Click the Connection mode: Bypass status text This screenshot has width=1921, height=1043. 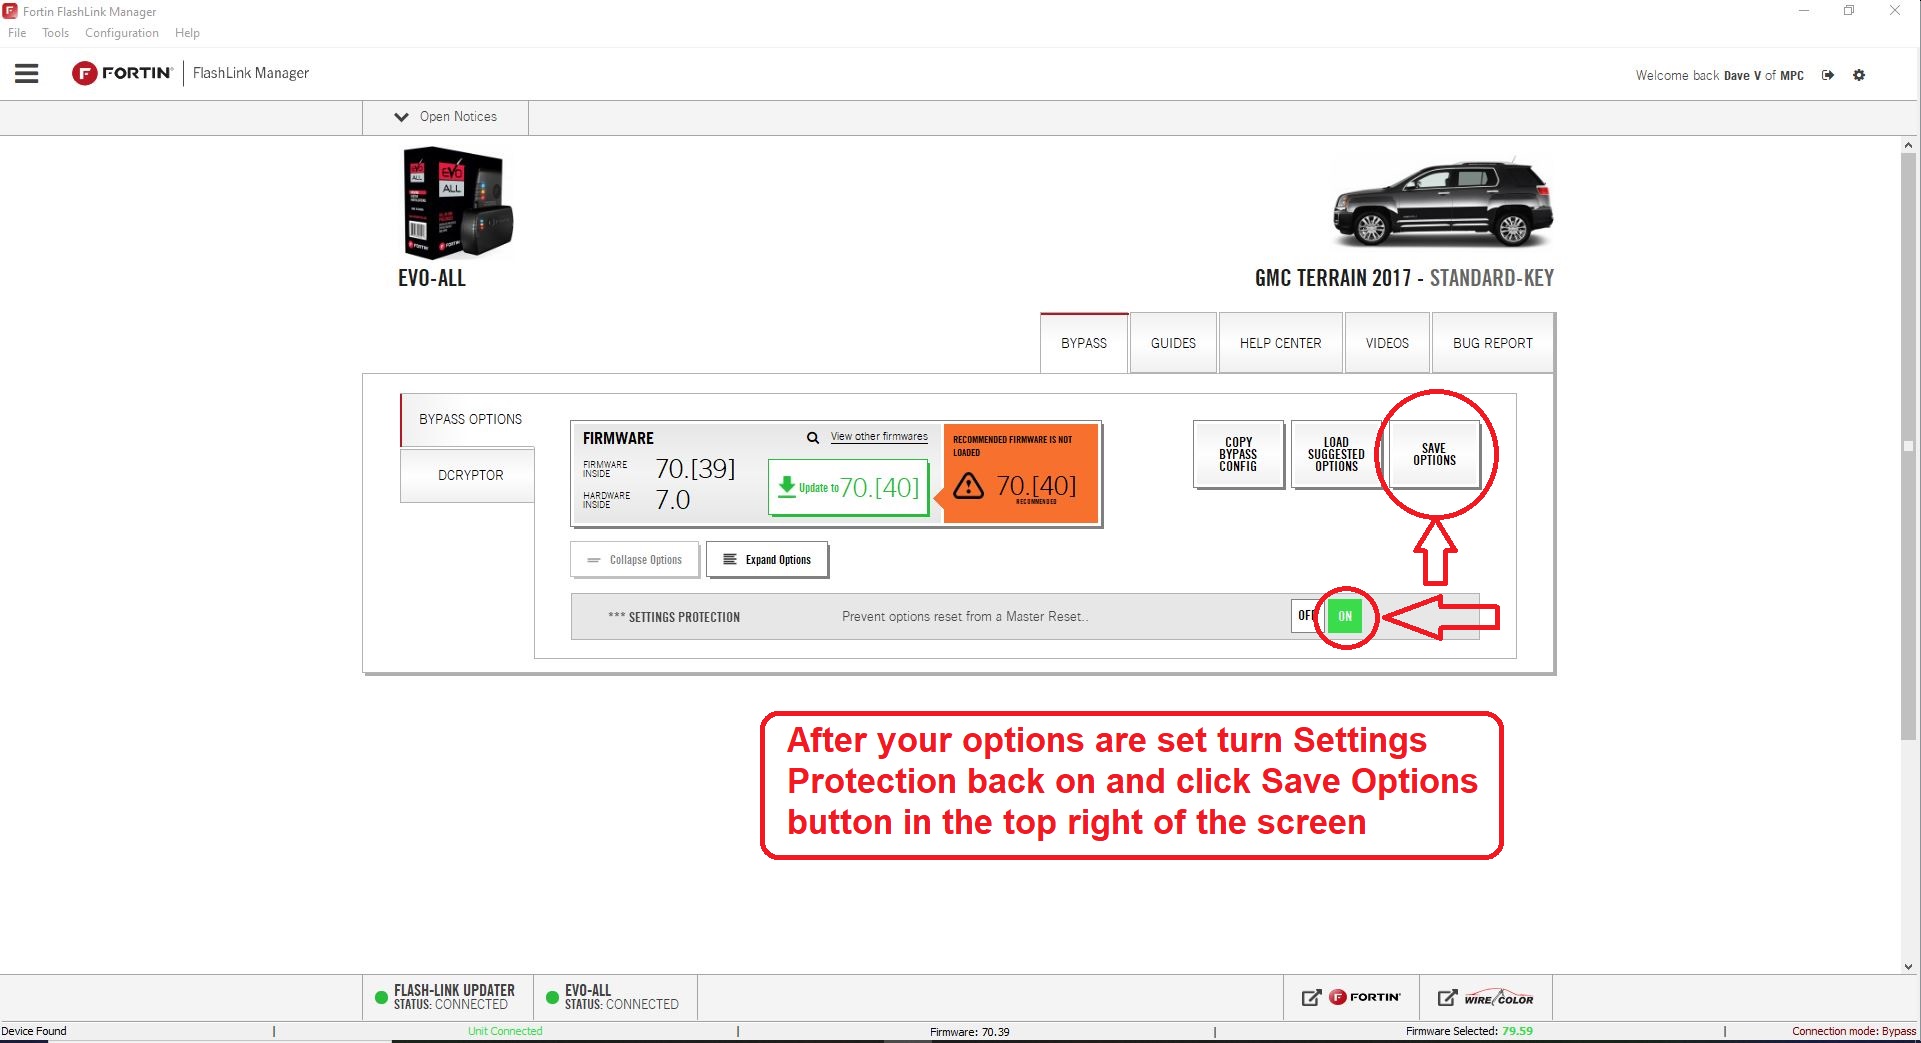1854,1031
